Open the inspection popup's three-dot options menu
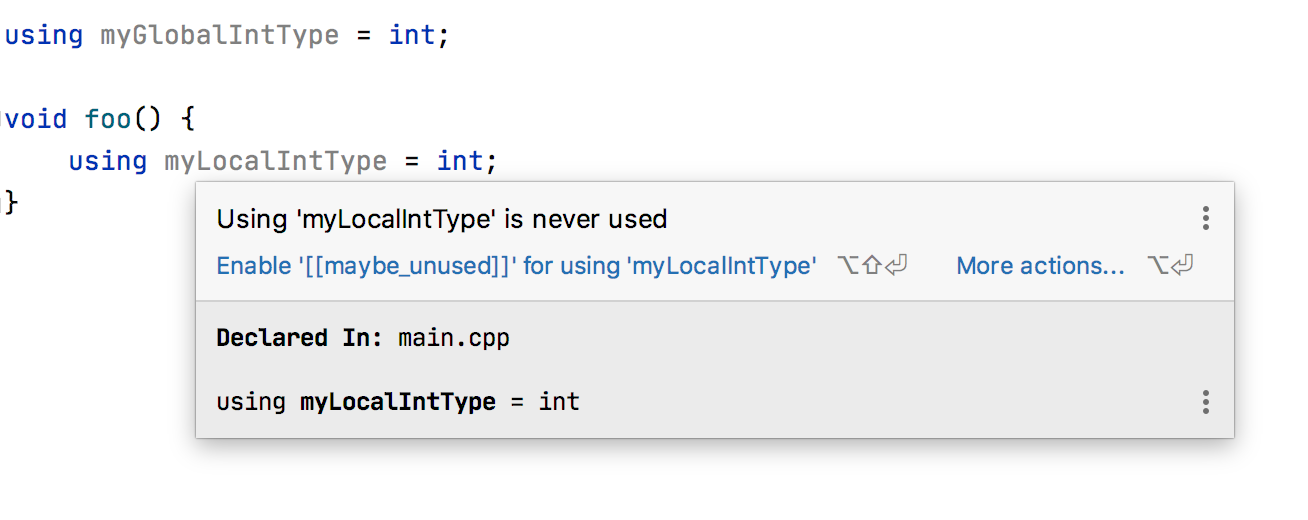Viewport: 1308px width, 520px height. (x=1206, y=218)
